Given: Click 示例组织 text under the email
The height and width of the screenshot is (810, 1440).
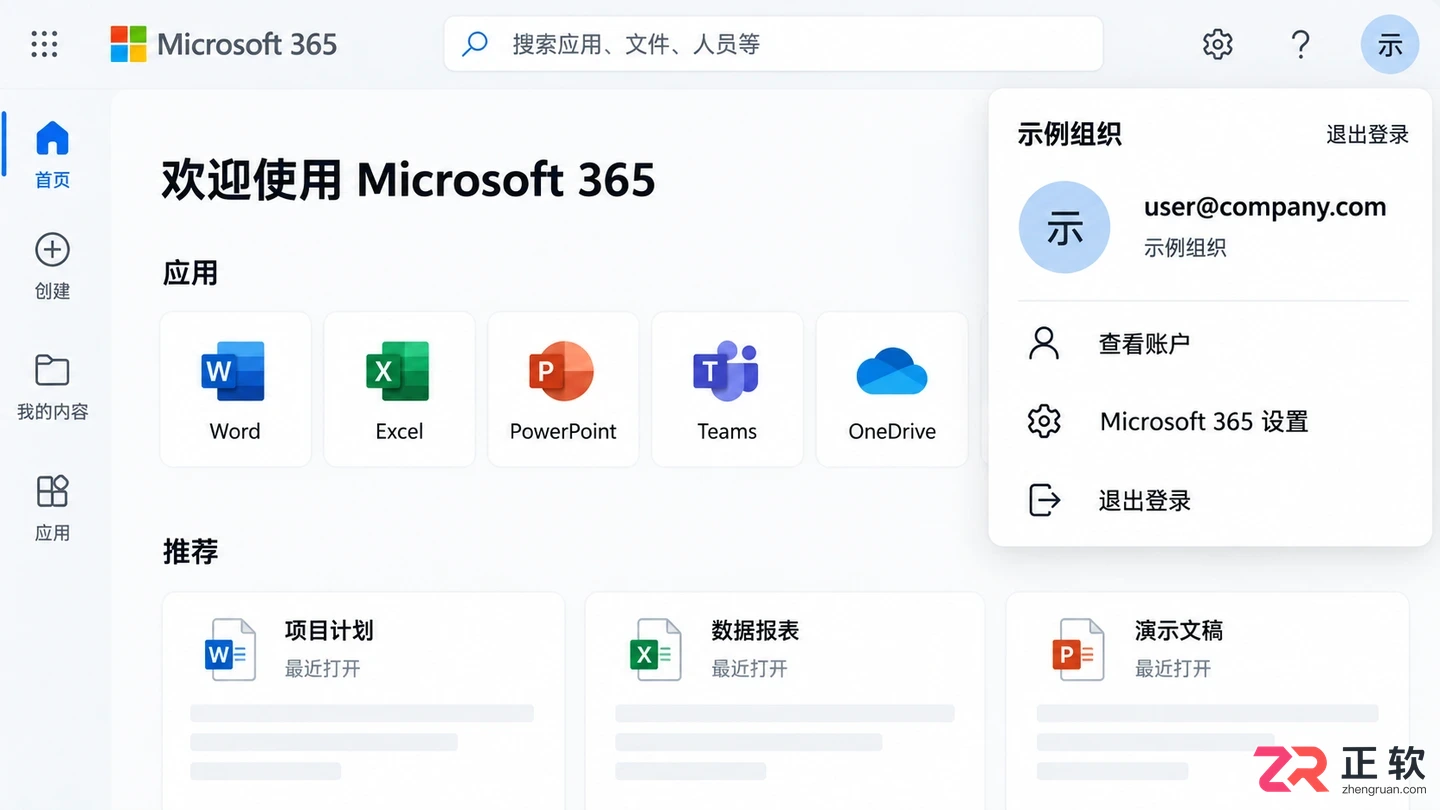Looking at the screenshot, I should tap(1185, 247).
